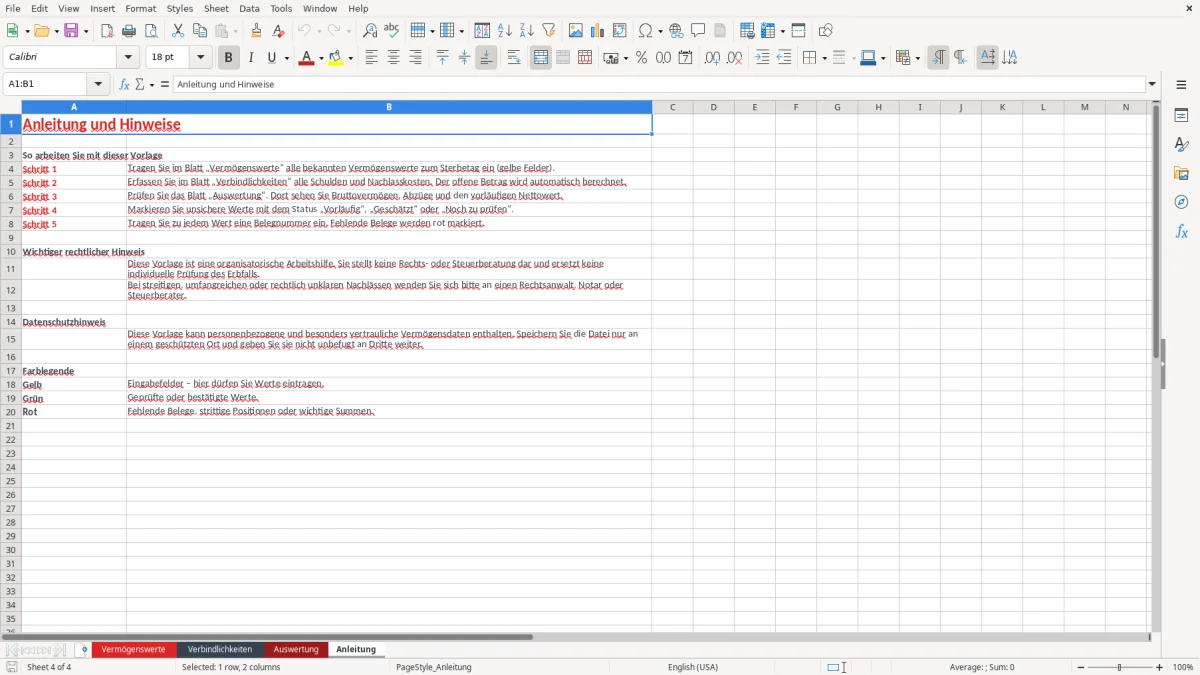The image size is (1200, 675).
Task: Toggle Underline formatting
Action: pyautogui.click(x=271, y=58)
